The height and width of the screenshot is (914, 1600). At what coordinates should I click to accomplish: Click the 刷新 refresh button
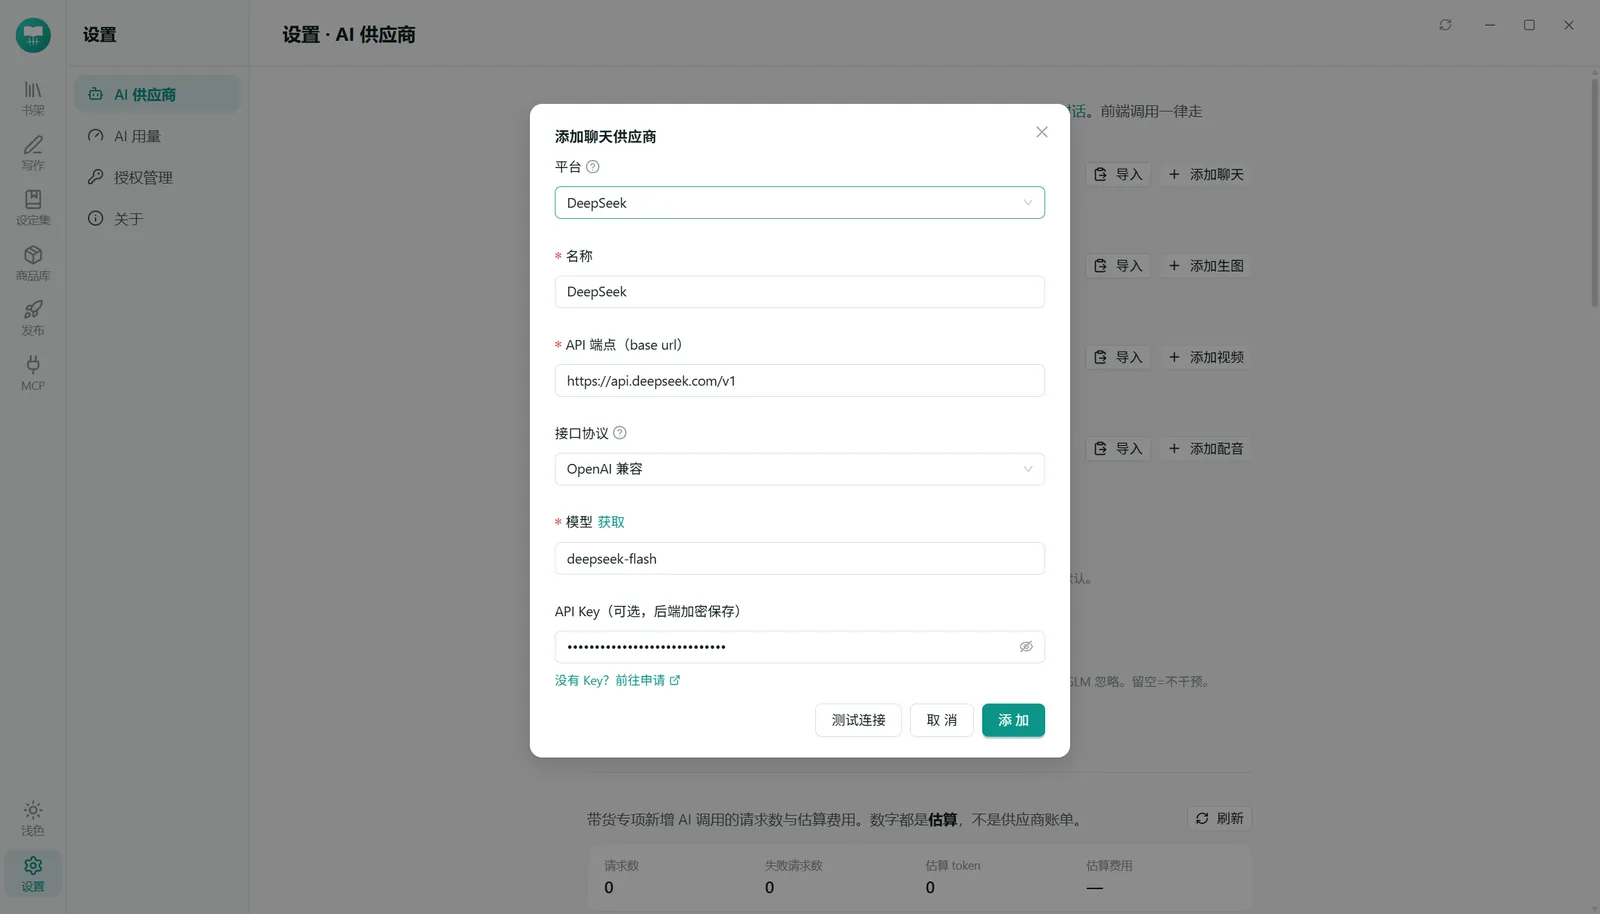pyautogui.click(x=1220, y=818)
